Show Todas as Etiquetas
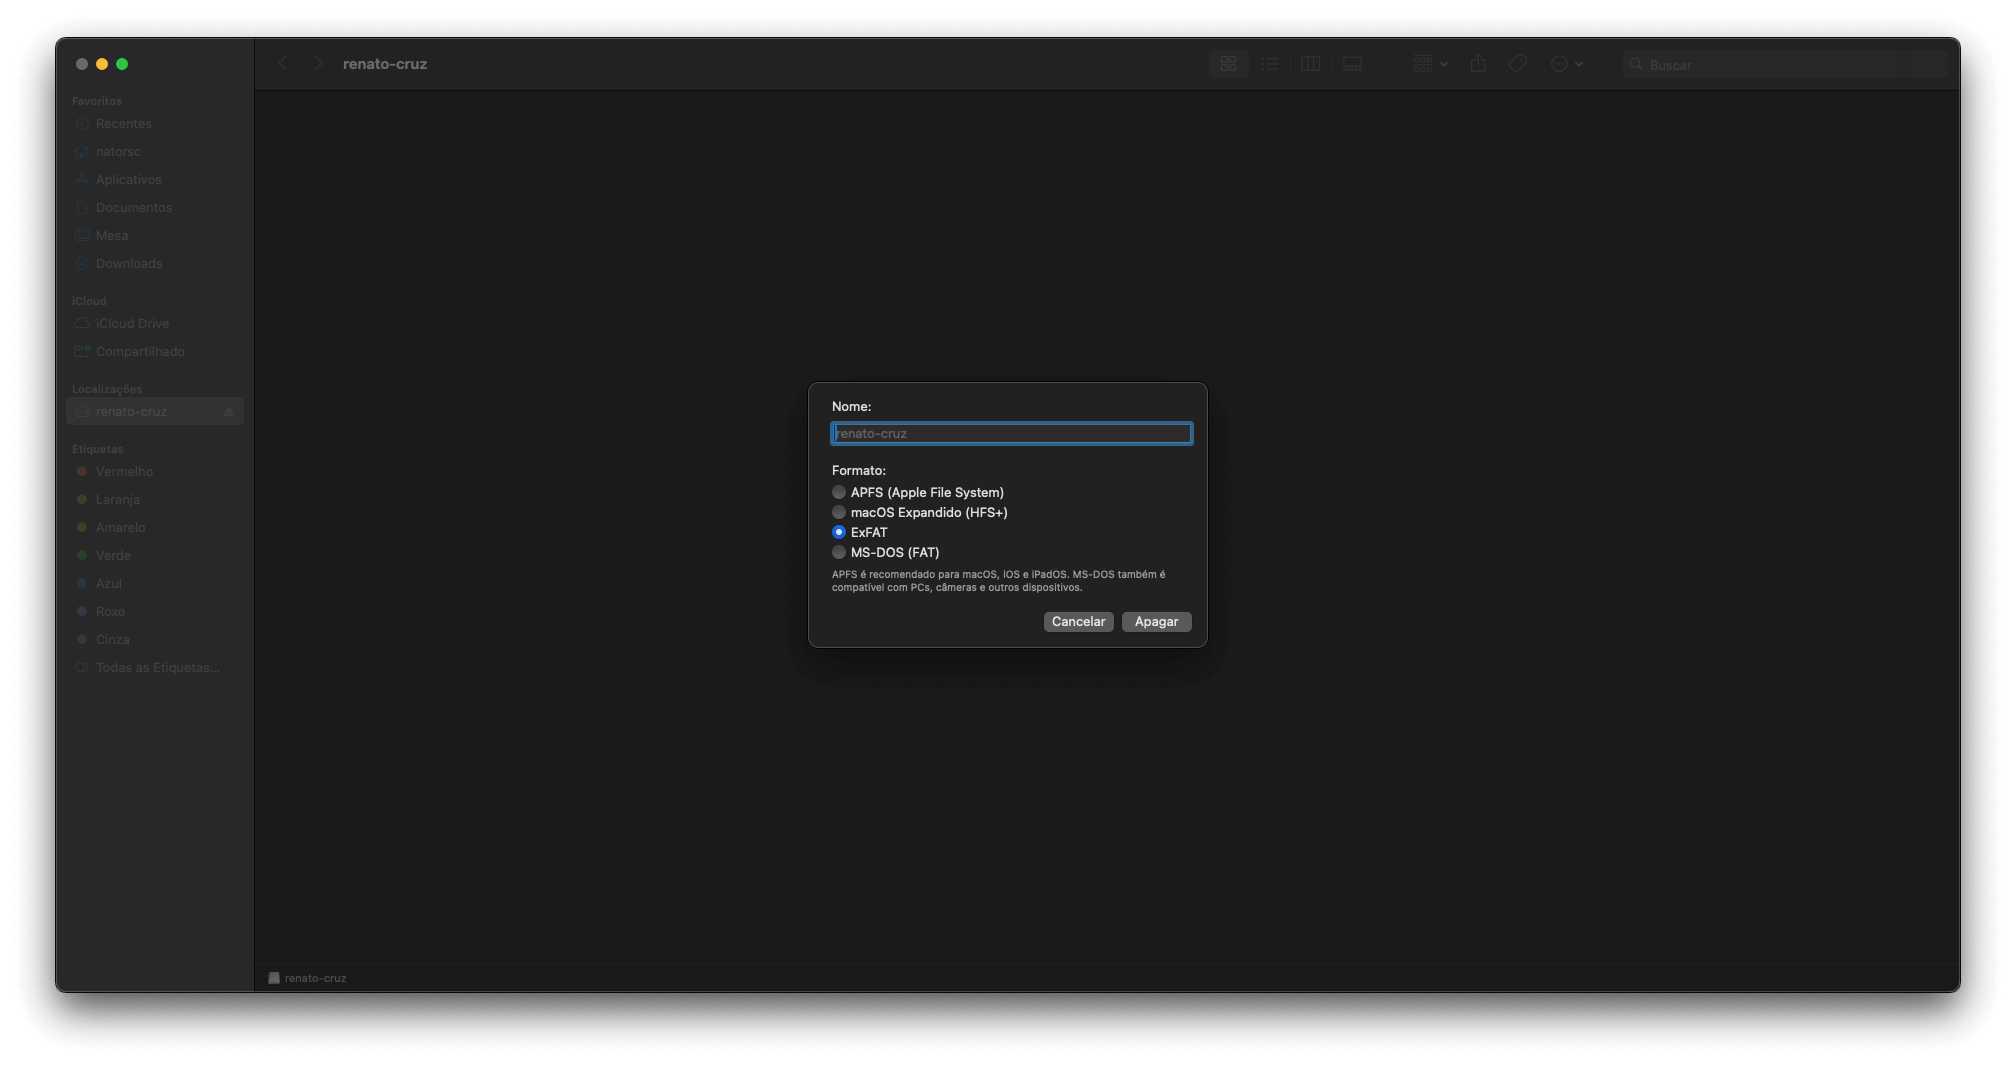The image size is (2016, 1066). pyautogui.click(x=155, y=668)
